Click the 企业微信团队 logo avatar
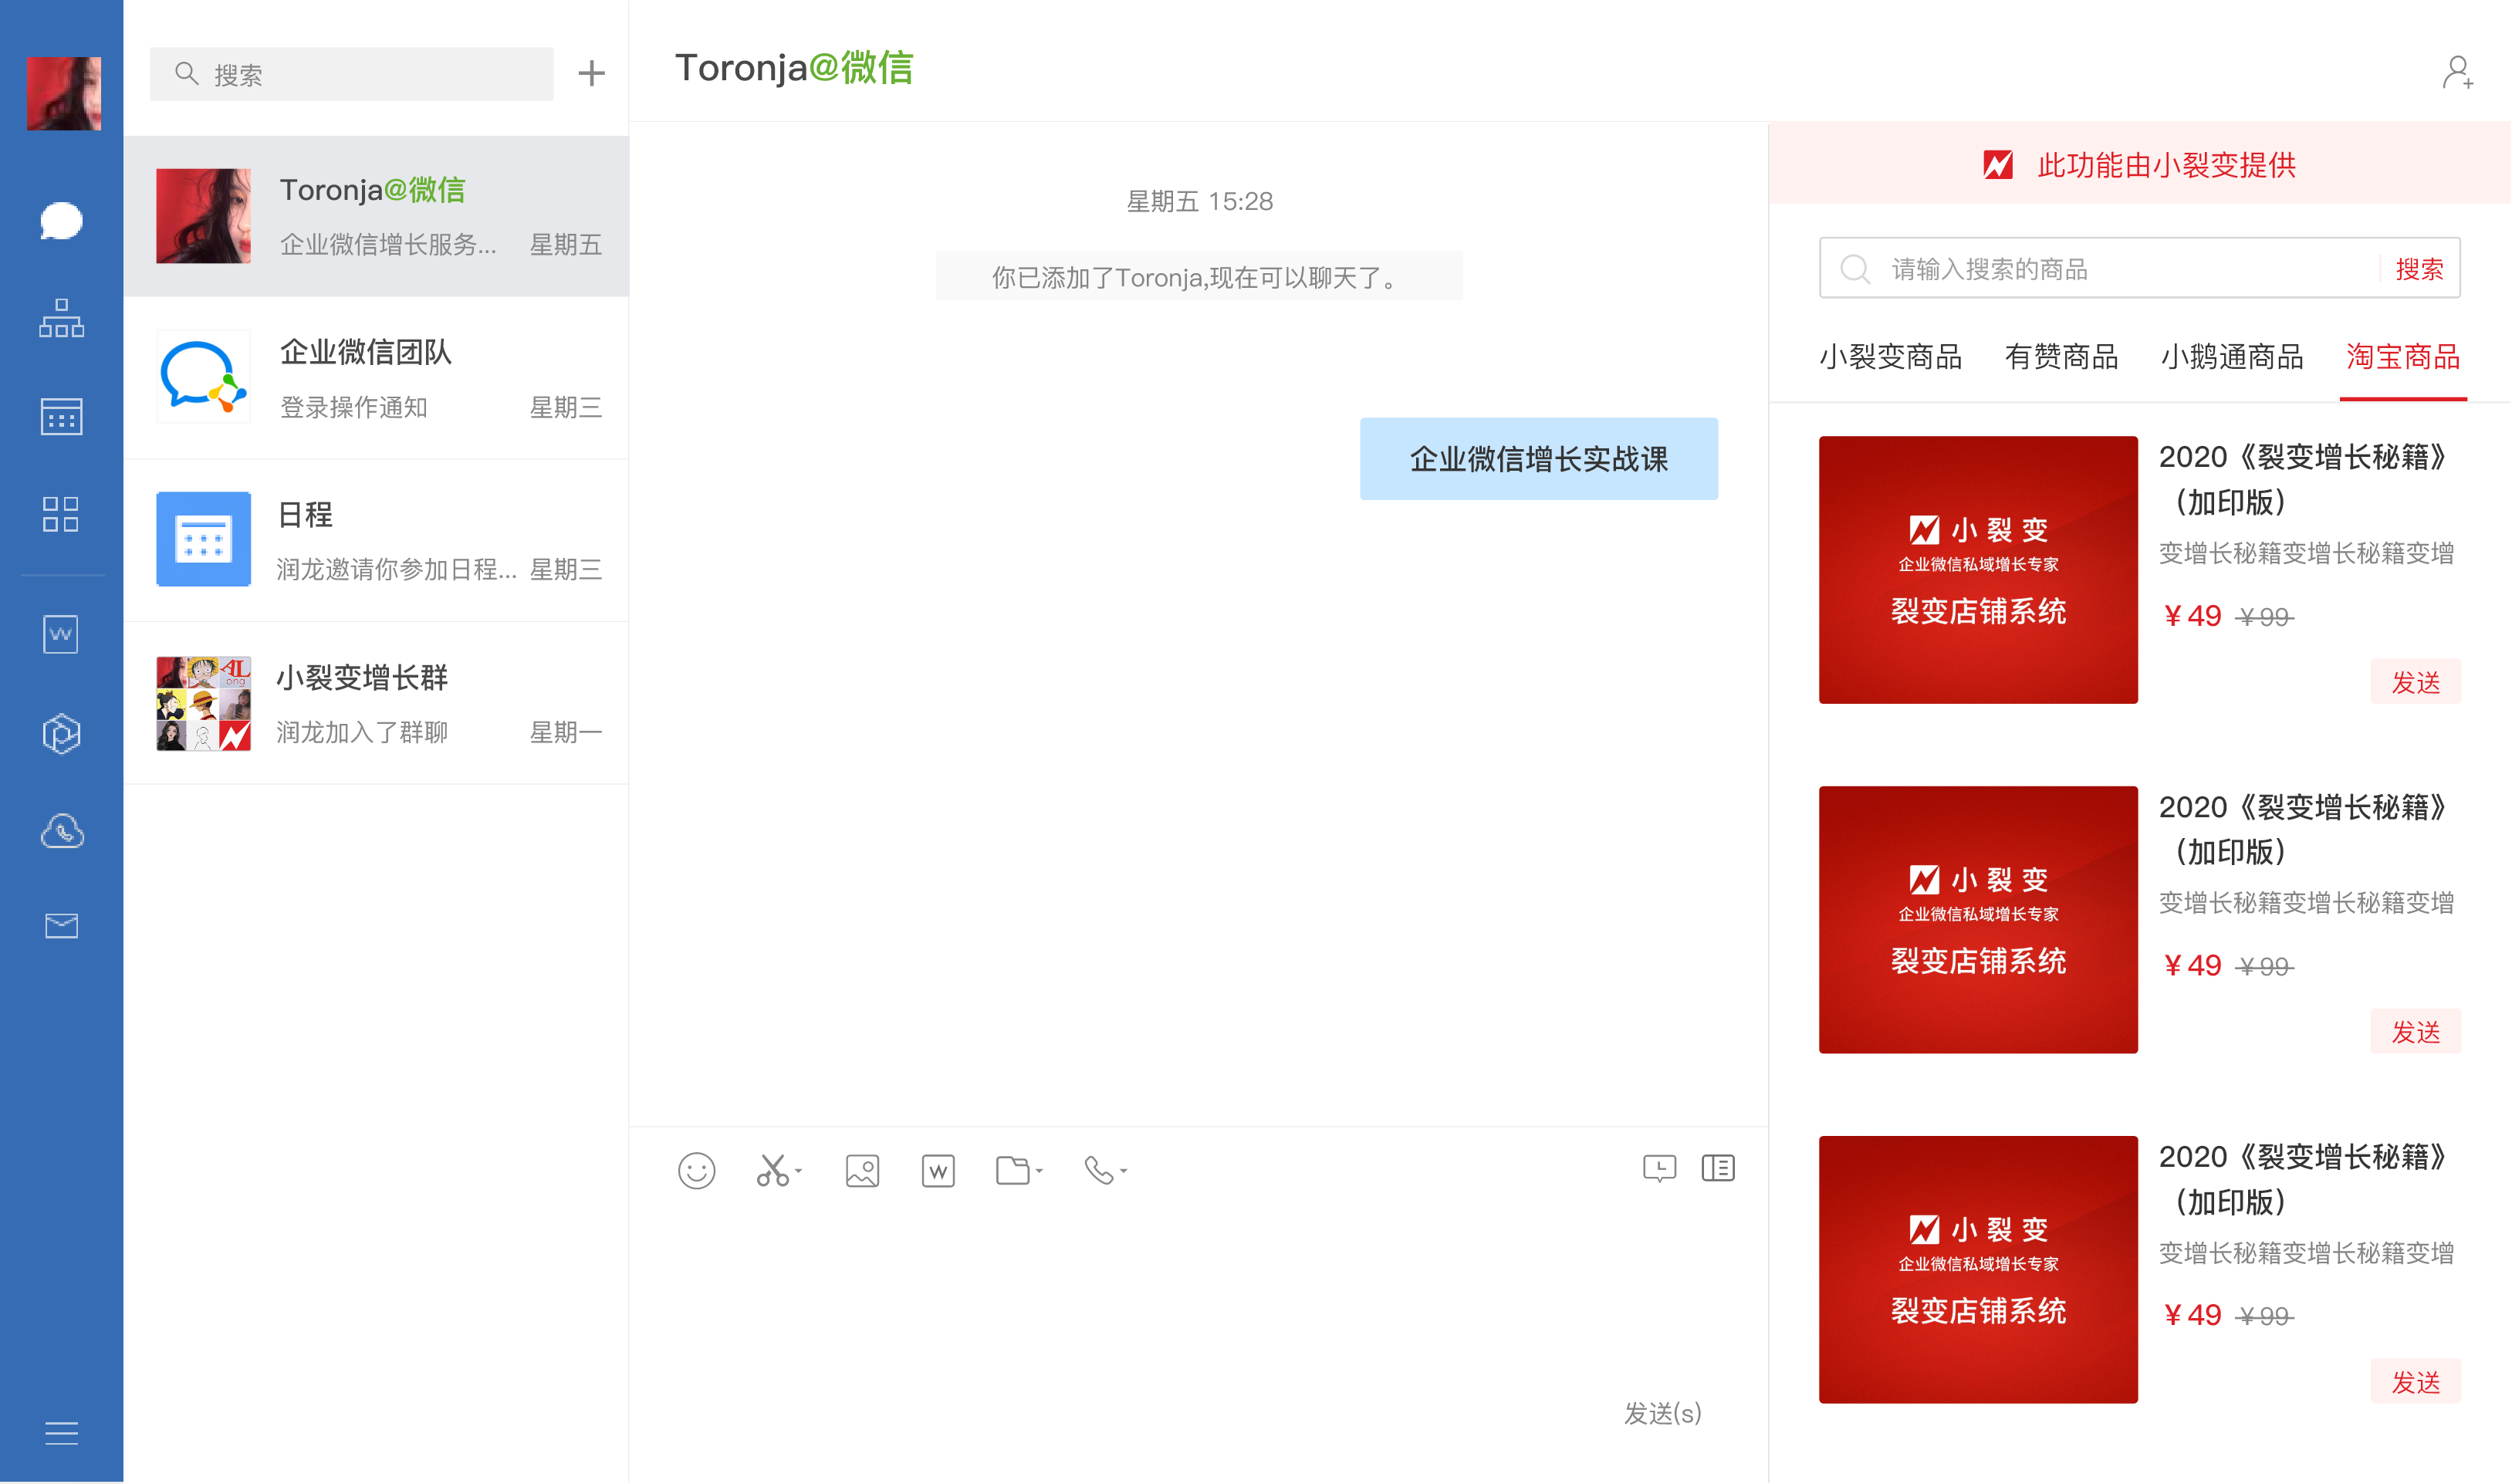 click(203, 378)
